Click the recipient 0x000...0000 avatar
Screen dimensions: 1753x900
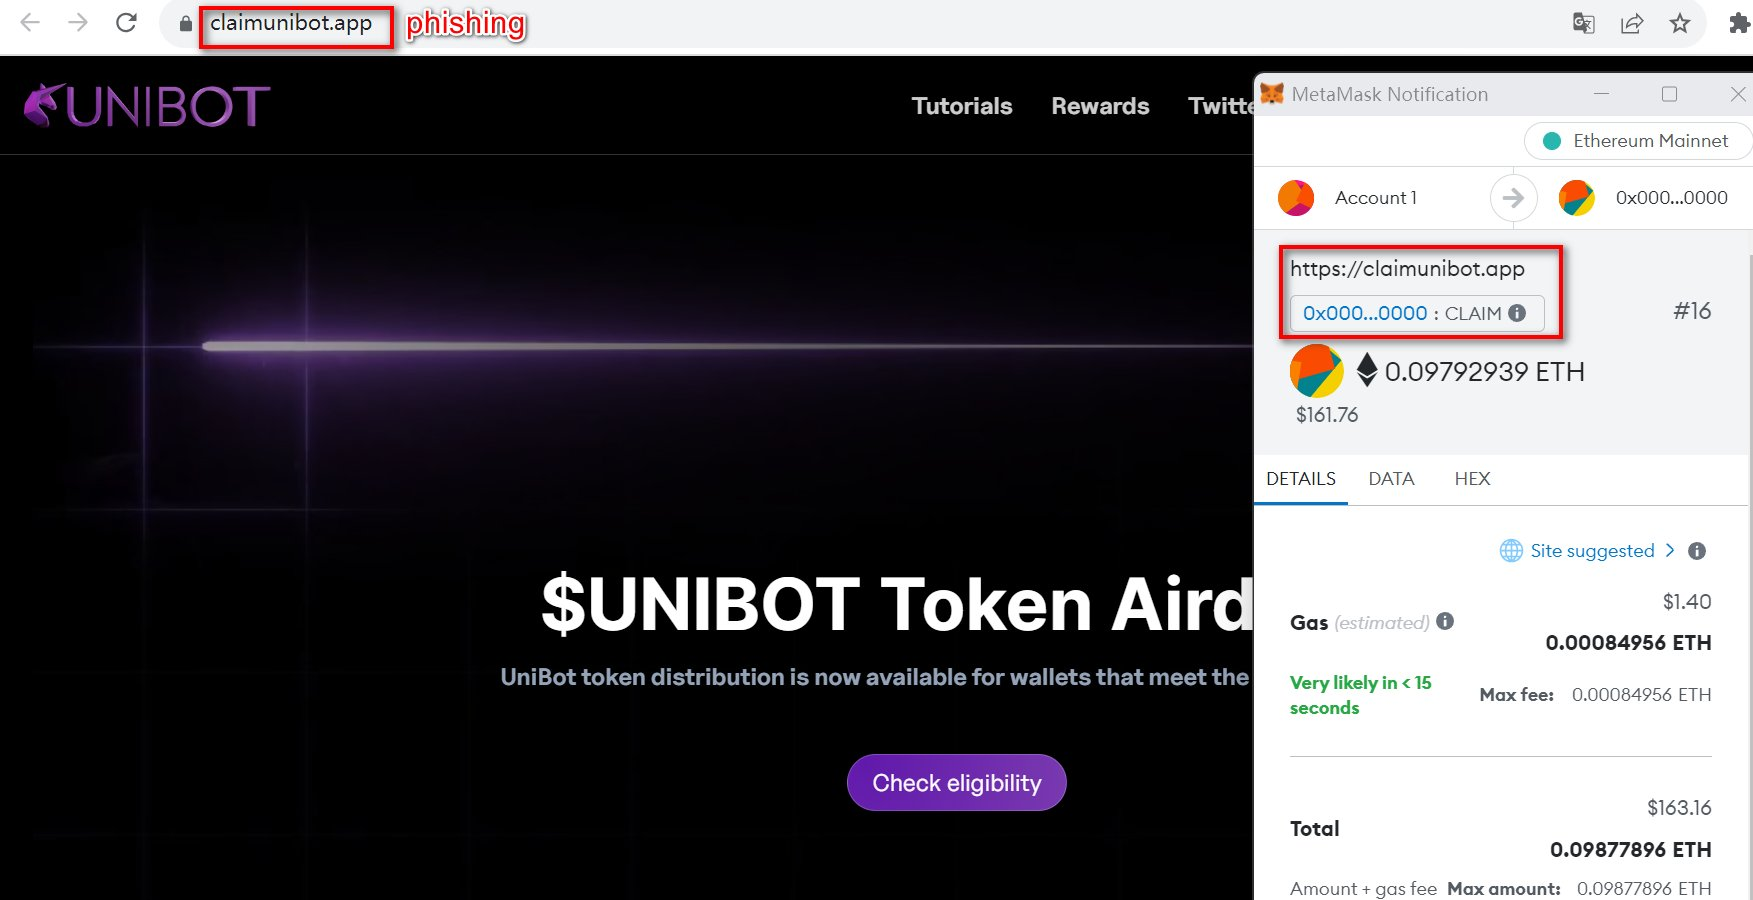[1577, 198]
